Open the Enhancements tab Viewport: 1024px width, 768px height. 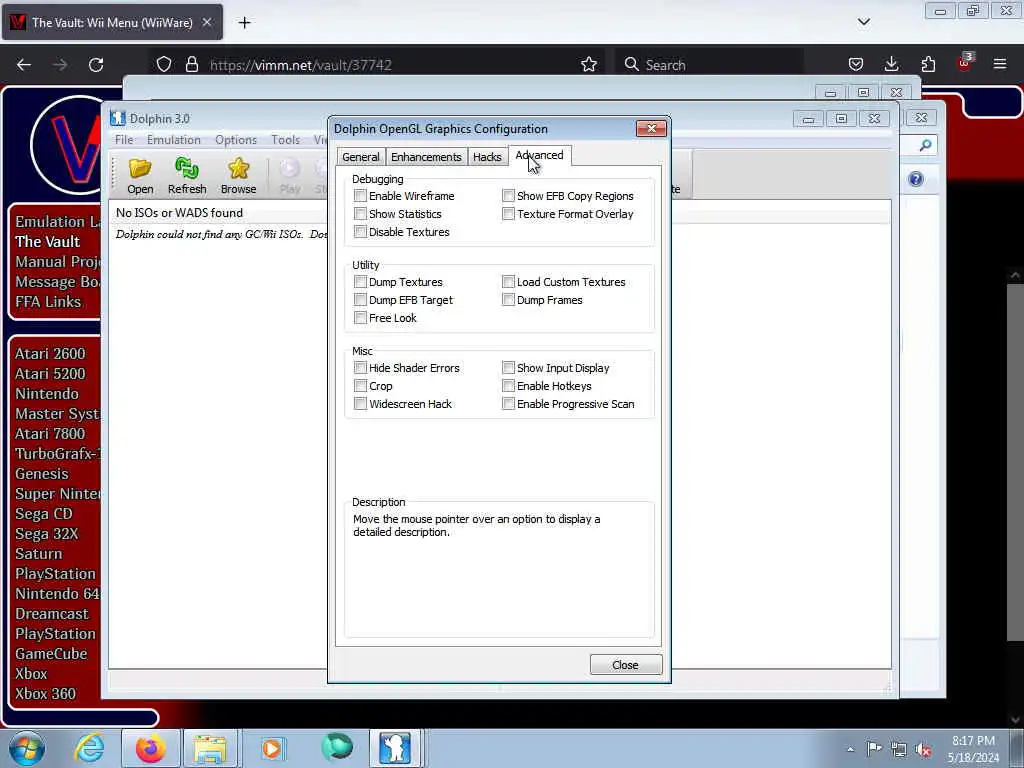point(426,157)
